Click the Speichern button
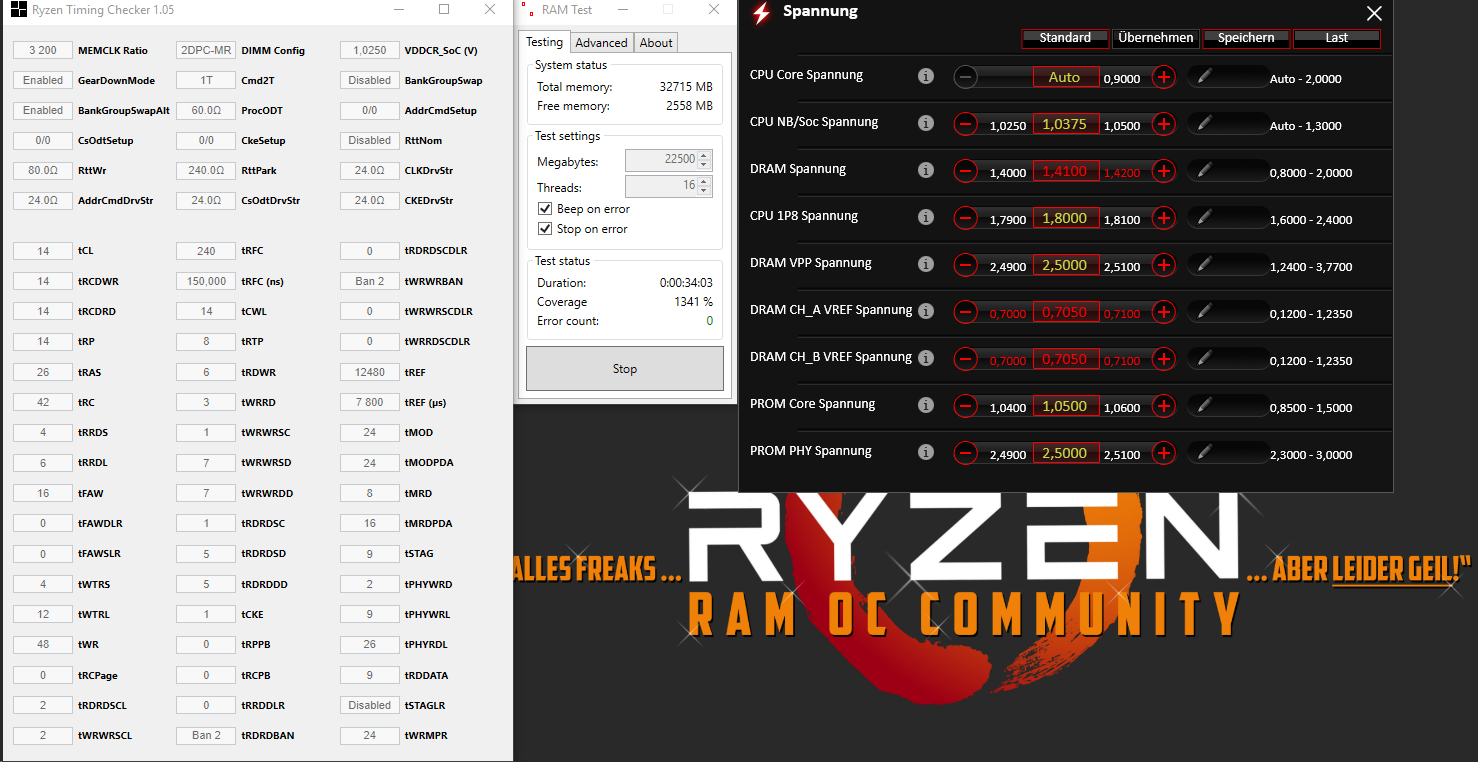 click(1246, 38)
